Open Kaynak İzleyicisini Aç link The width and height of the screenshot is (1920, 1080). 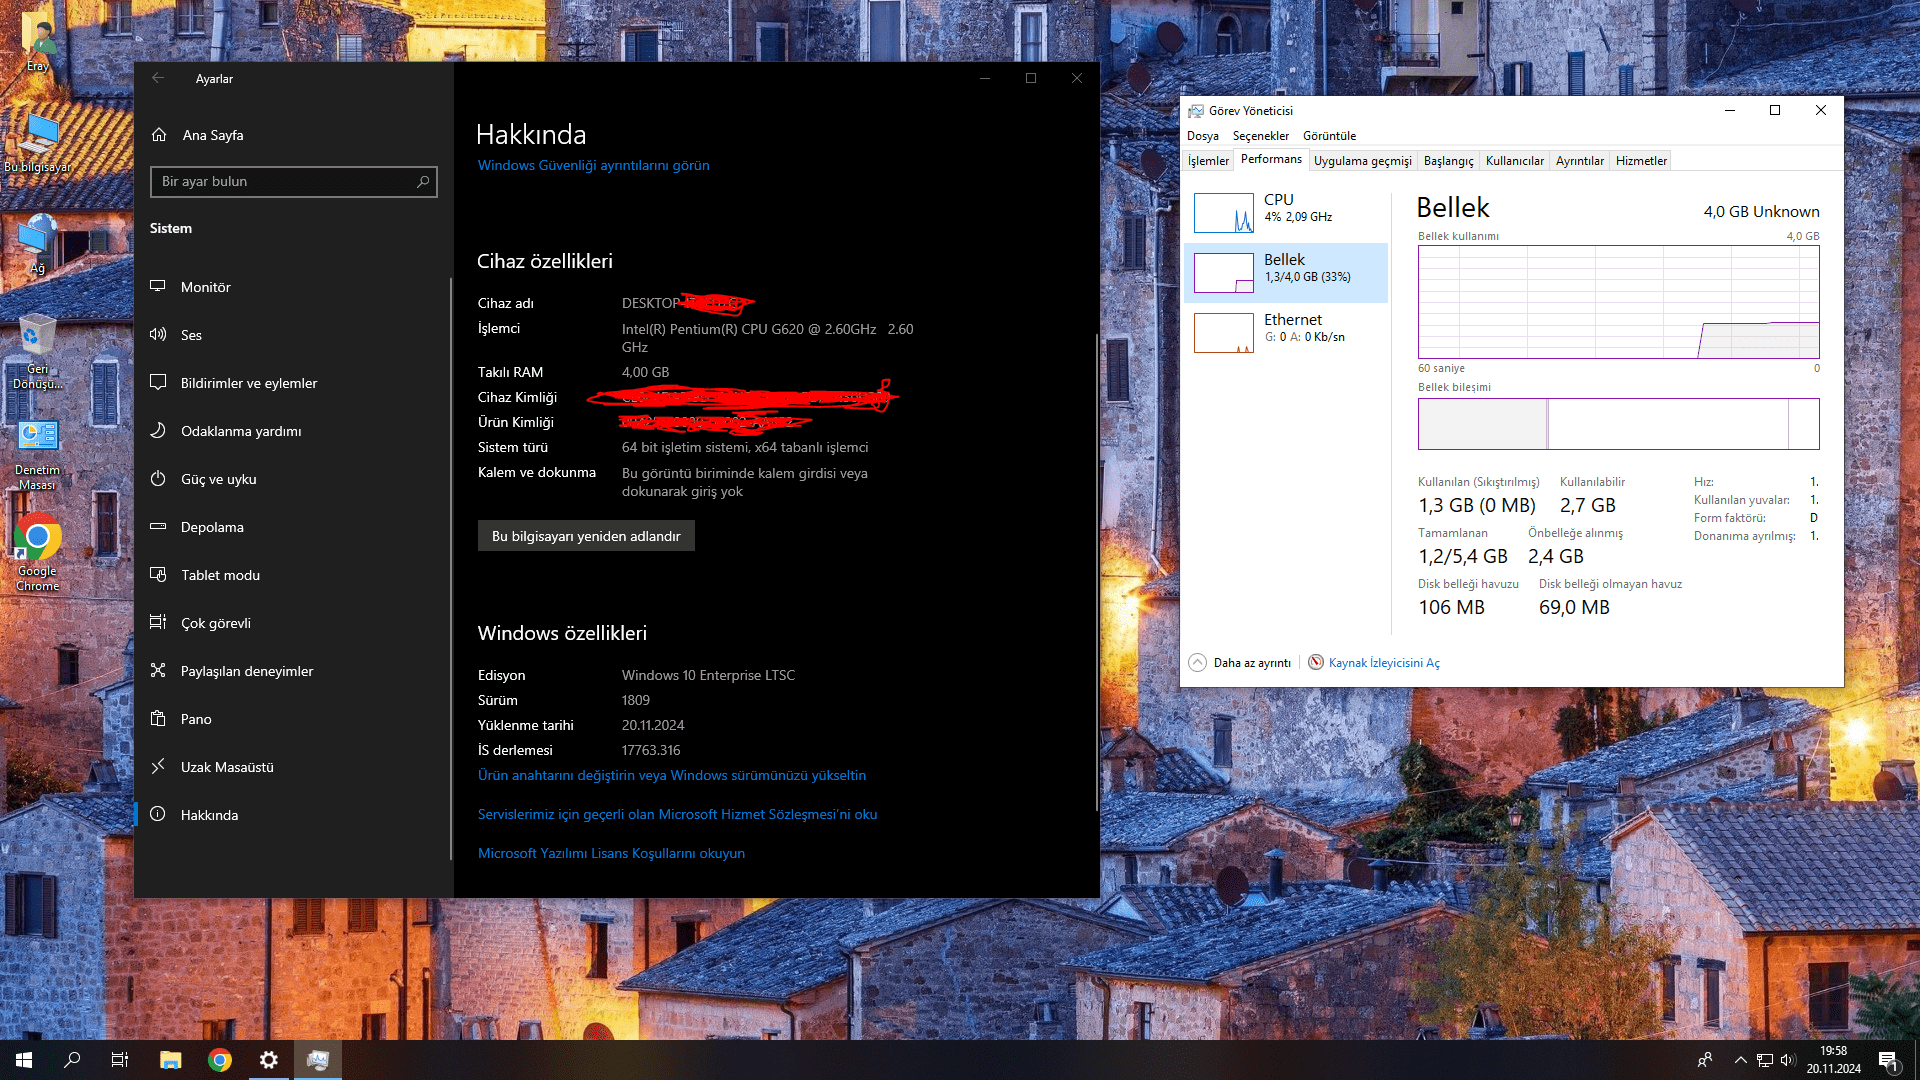(1383, 663)
